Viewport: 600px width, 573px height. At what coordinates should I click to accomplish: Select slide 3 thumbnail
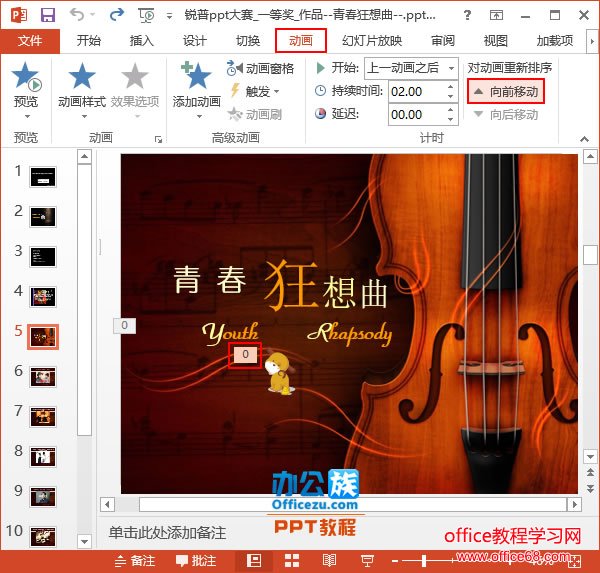[x=43, y=257]
